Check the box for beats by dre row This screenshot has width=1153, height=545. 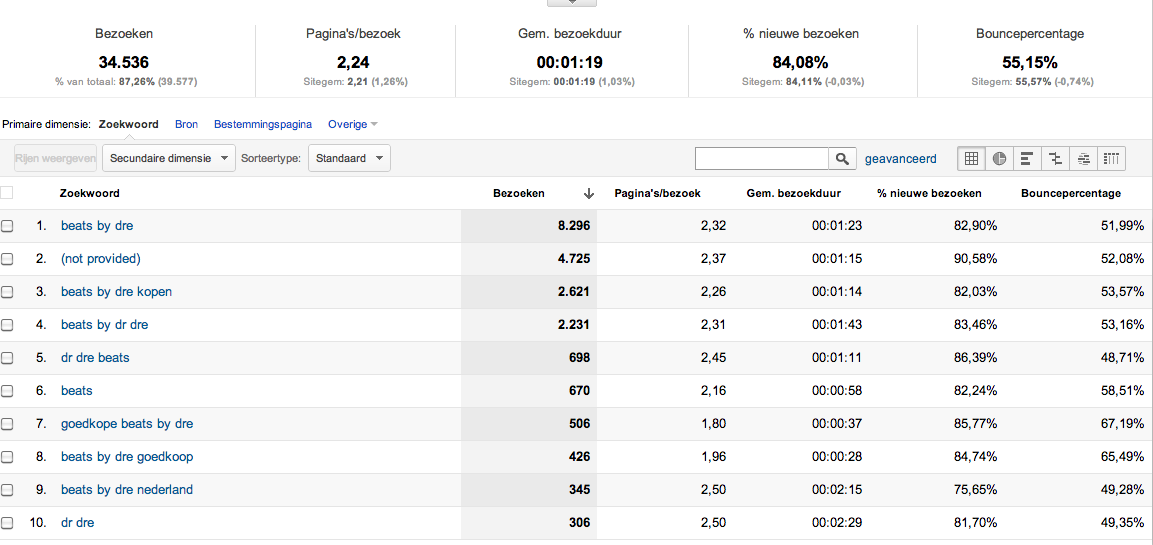[x=7, y=226]
